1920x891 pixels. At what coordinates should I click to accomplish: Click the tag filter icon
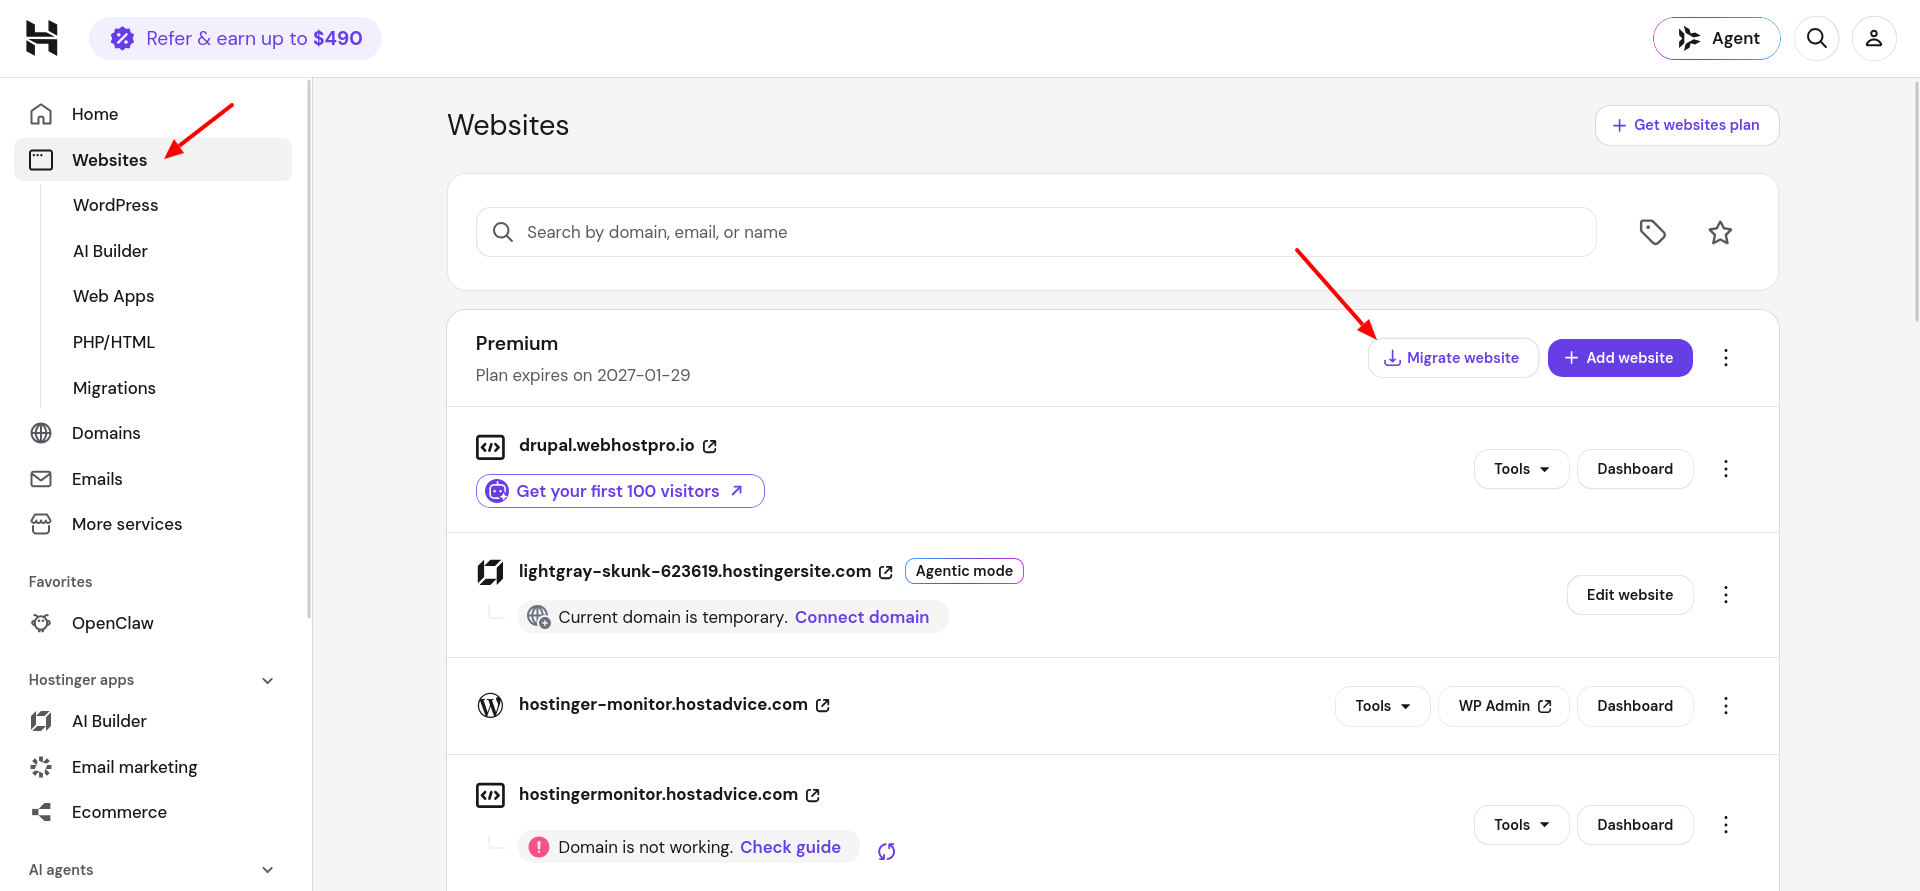[x=1653, y=232]
